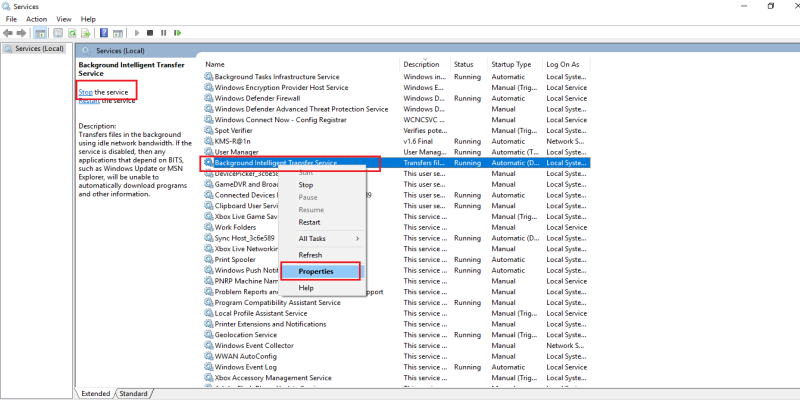Open the Properties toolbar icon
This screenshot has width=800, height=400.
pos(58,33)
